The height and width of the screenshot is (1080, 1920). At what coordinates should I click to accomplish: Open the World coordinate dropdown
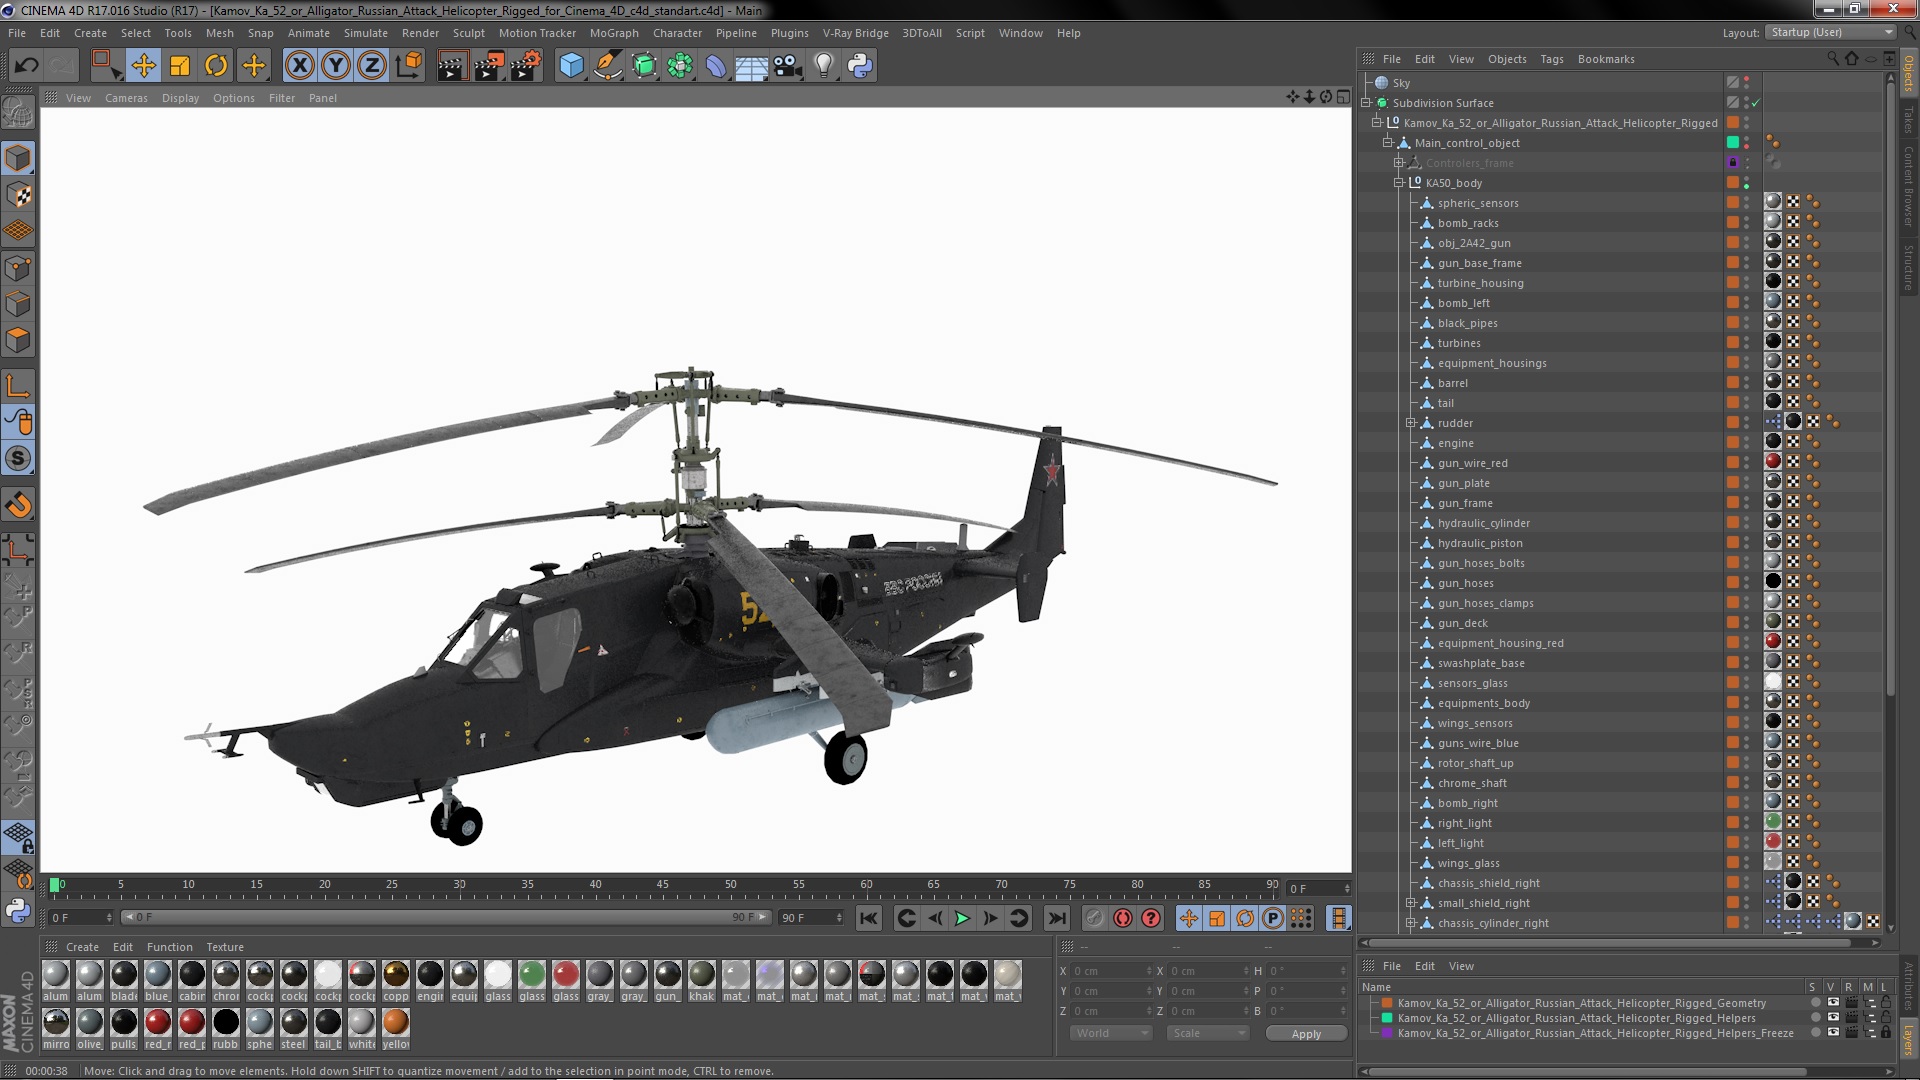[1111, 1033]
